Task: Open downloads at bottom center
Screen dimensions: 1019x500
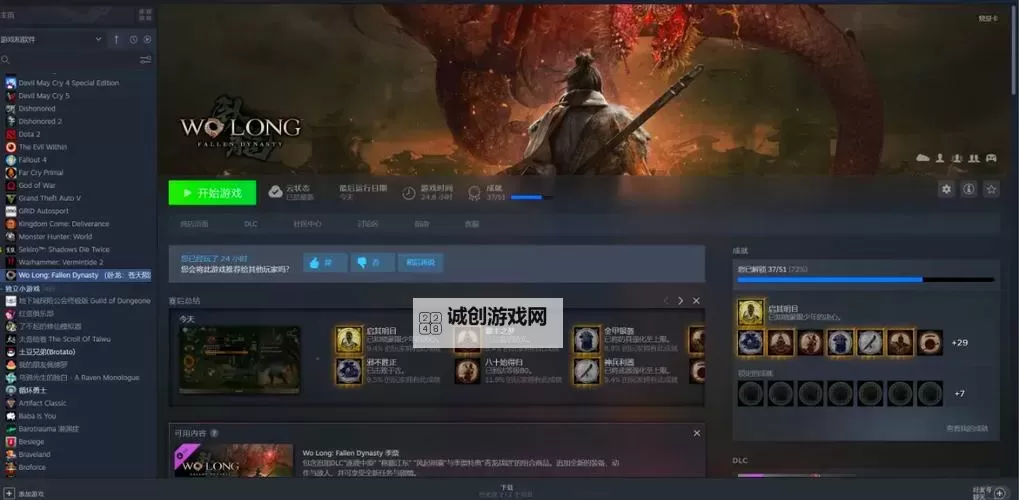Action: (507, 491)
